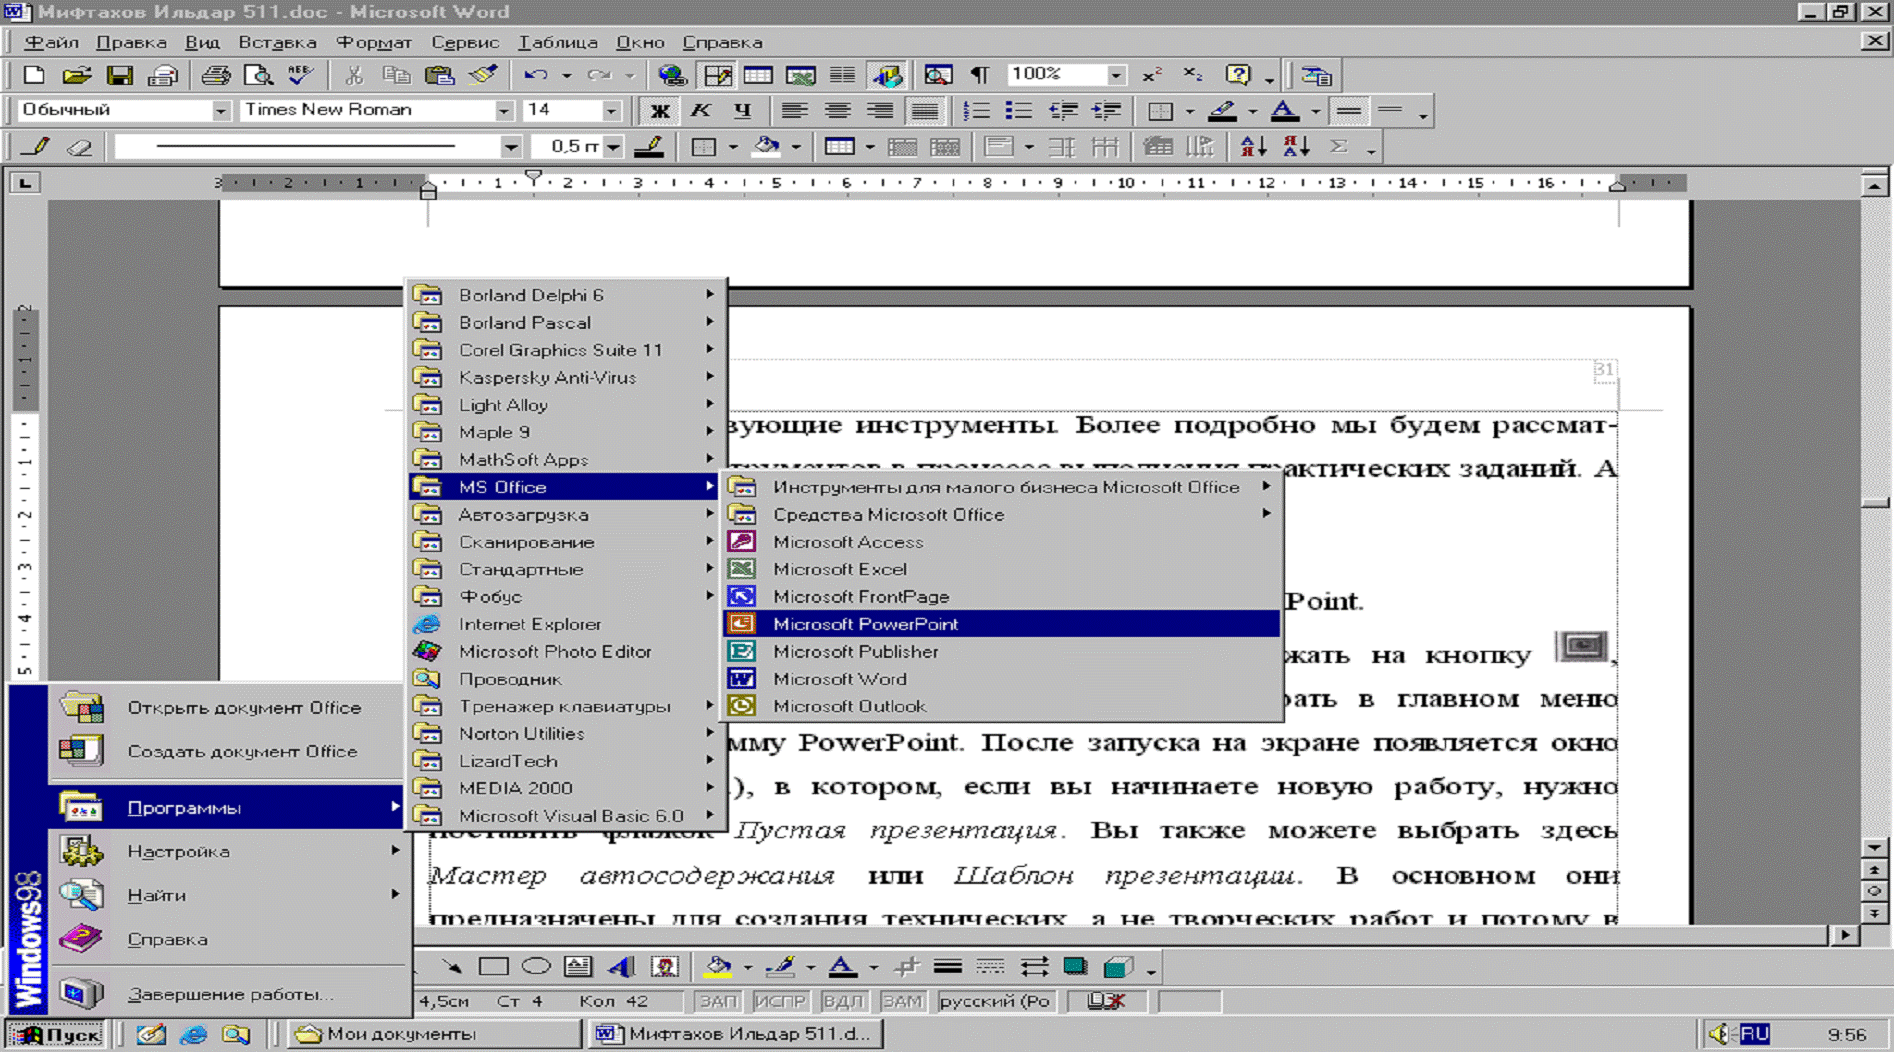This screenshot has width=1894, height=1052.
Task: Click the Пуск start button
Action: [x=57, y=1034]
